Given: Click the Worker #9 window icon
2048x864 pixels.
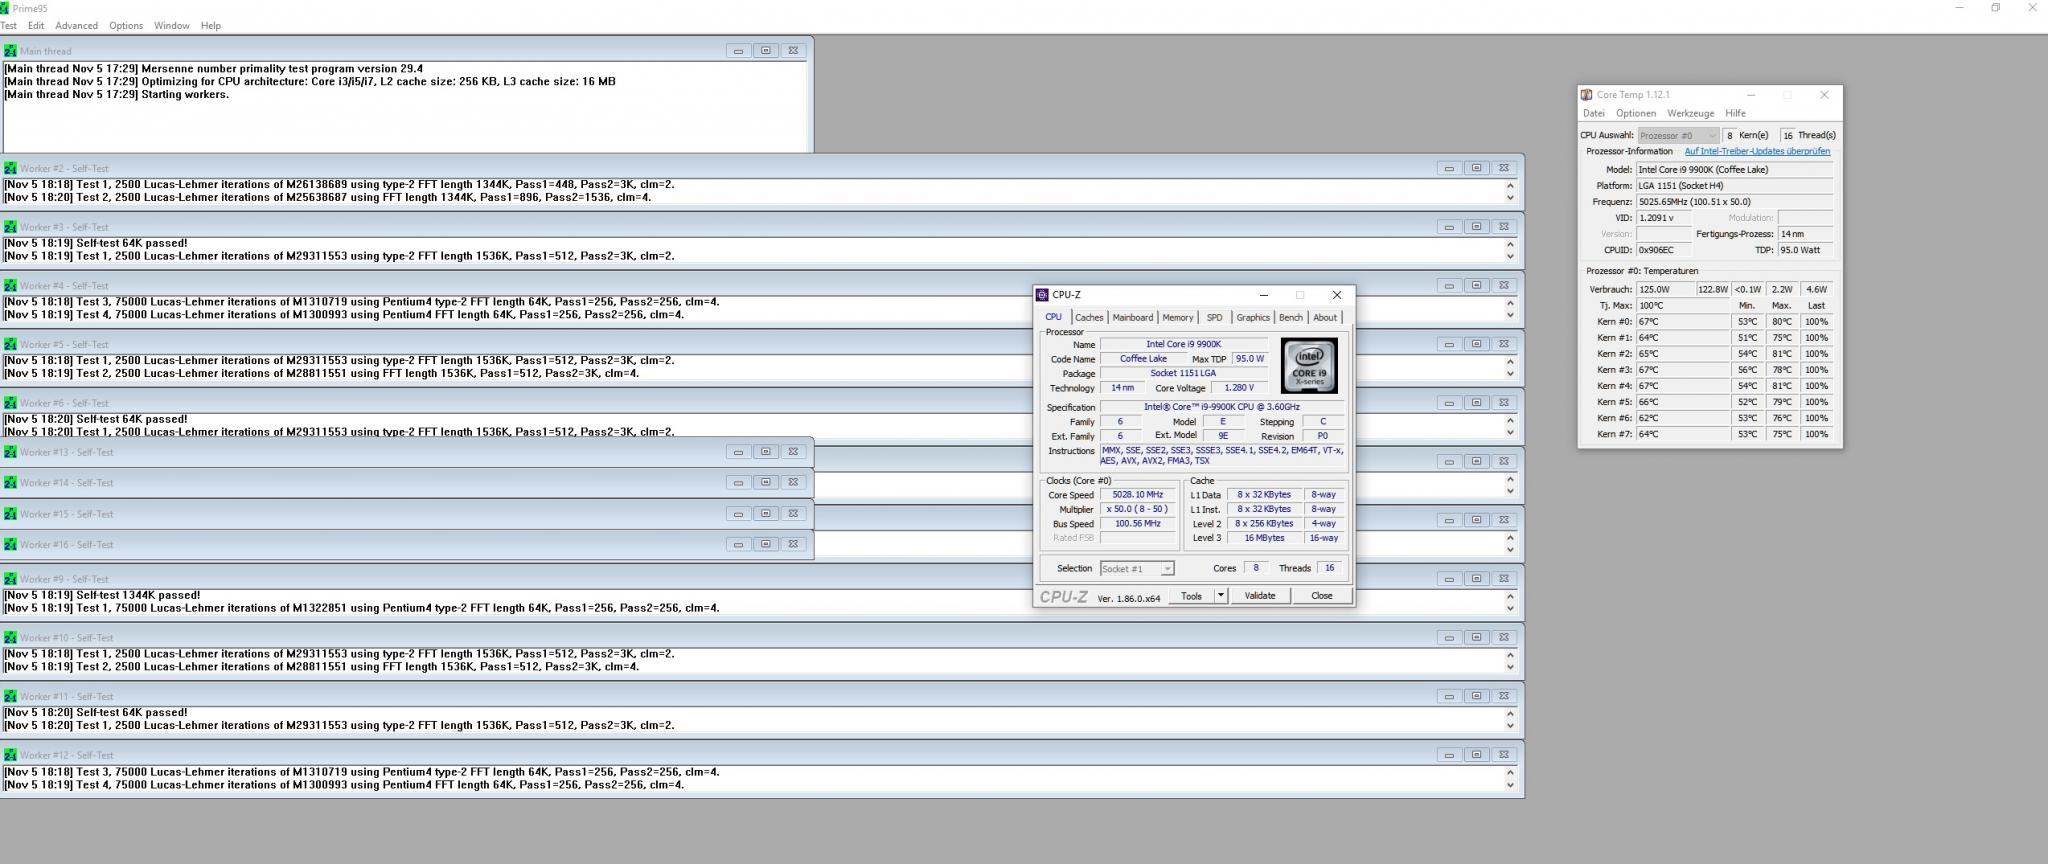Looking at the screenshot, I should 10,579.
